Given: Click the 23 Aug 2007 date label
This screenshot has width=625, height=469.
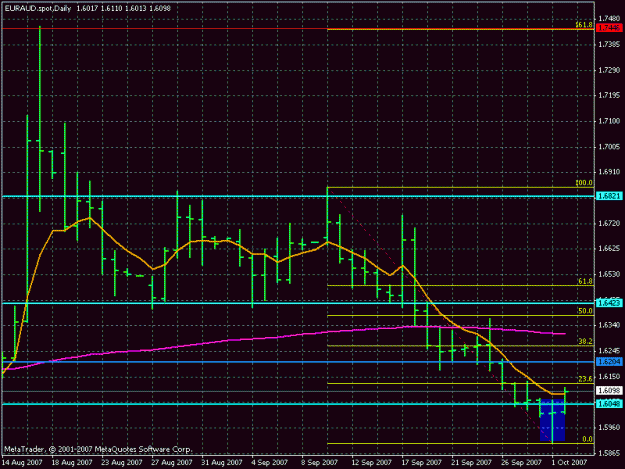Looking at the screenshot, I should pos(122,463).
